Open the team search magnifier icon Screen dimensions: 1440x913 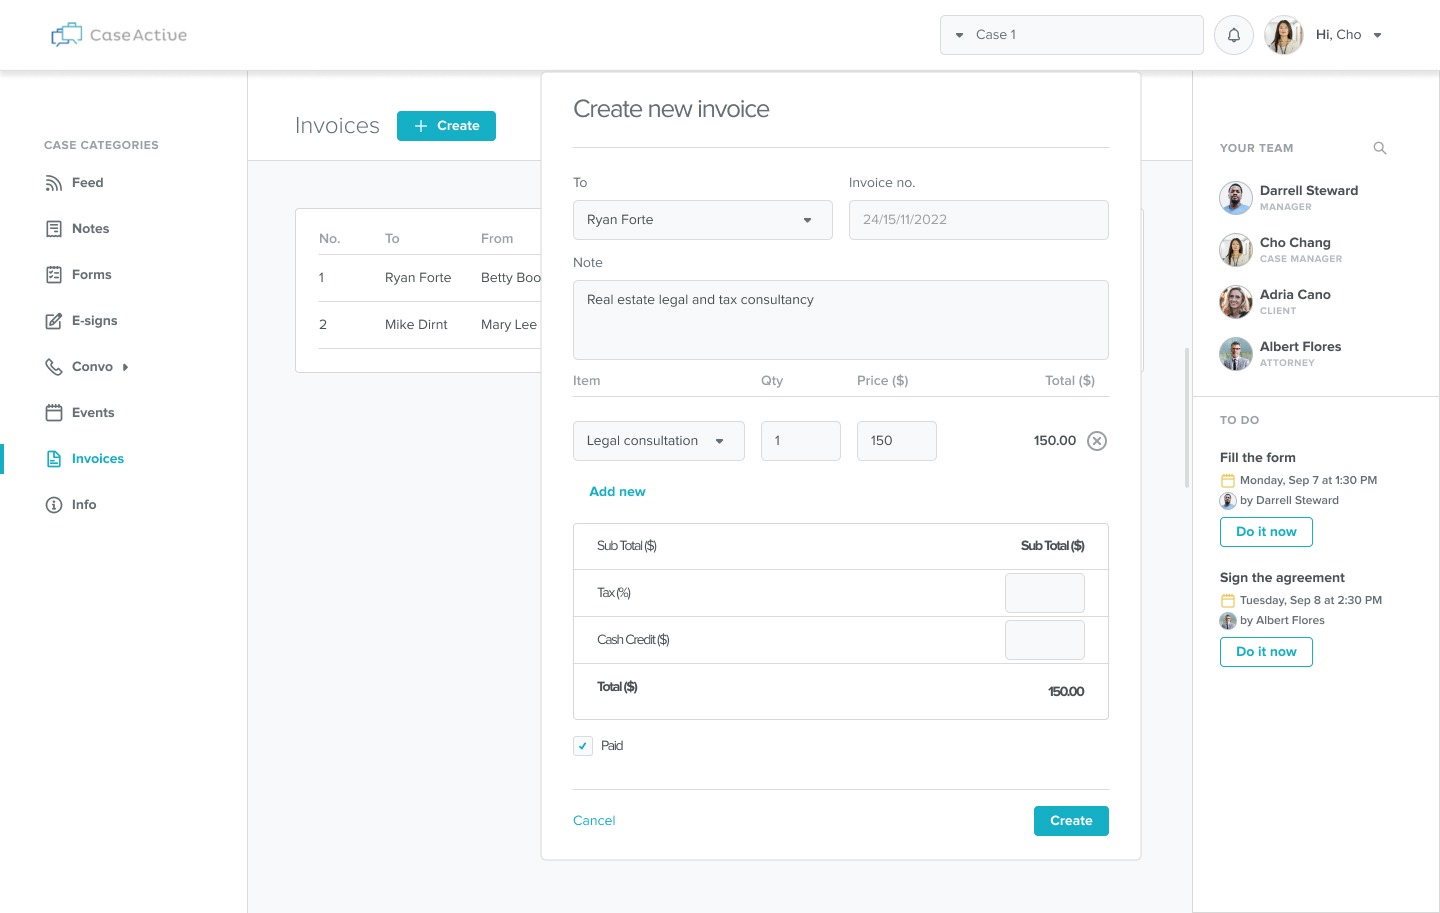(x=1380, y=148)
